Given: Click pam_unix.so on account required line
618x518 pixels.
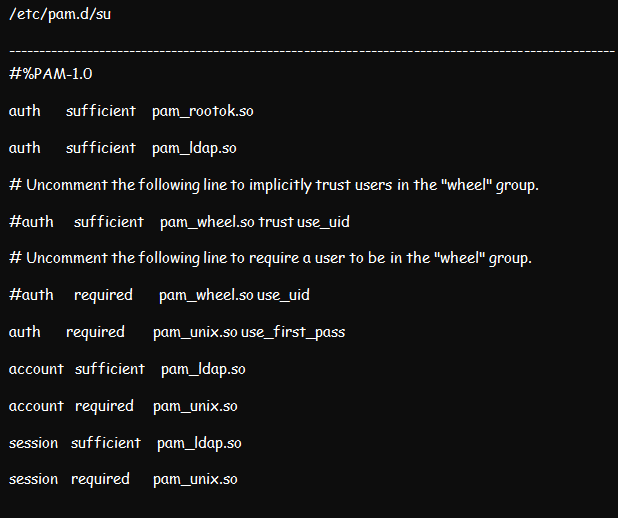Looking at the screenshot, I should [195, 406].
